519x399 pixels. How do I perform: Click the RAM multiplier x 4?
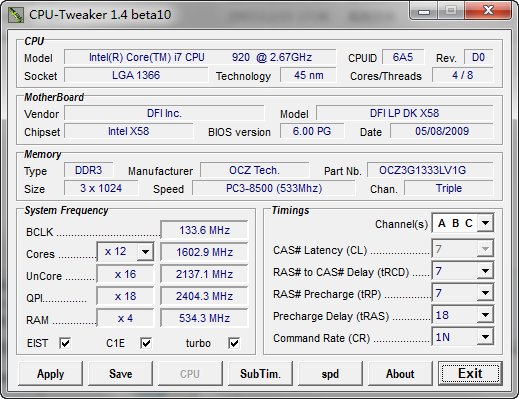(125, 318)
